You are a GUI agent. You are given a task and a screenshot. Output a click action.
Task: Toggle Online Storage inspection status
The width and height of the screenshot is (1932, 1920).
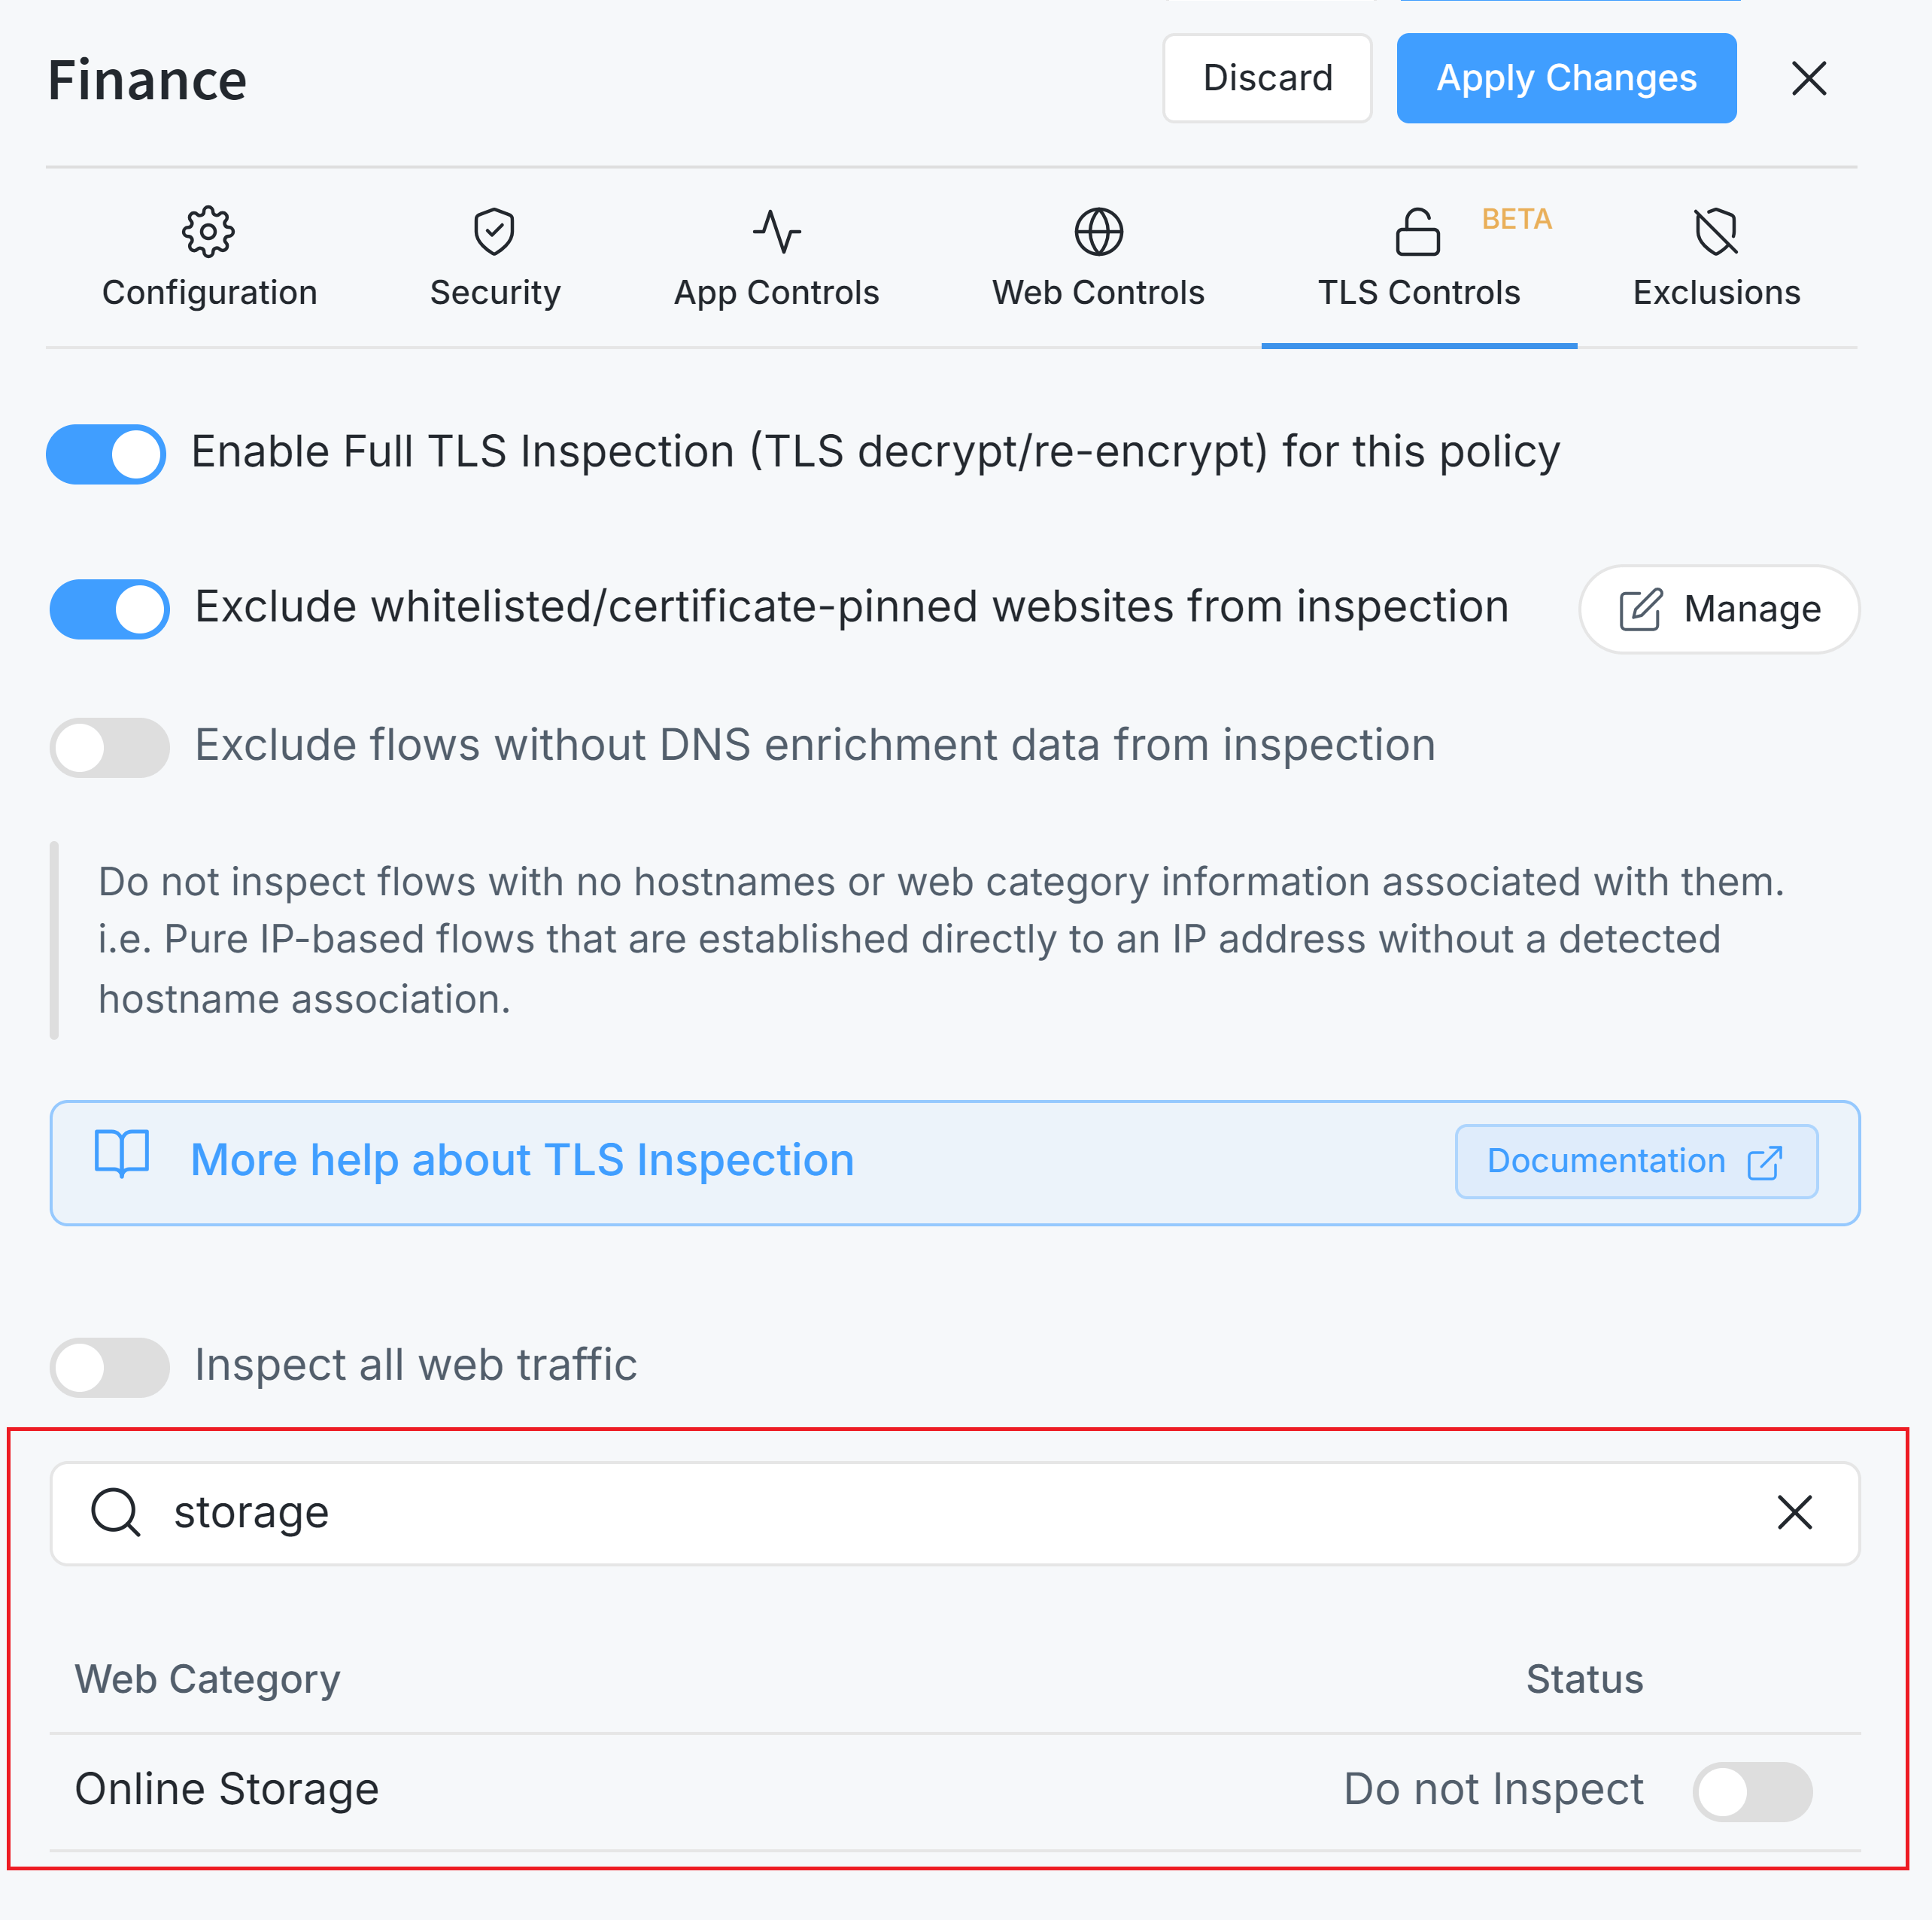point(1751,1791)
